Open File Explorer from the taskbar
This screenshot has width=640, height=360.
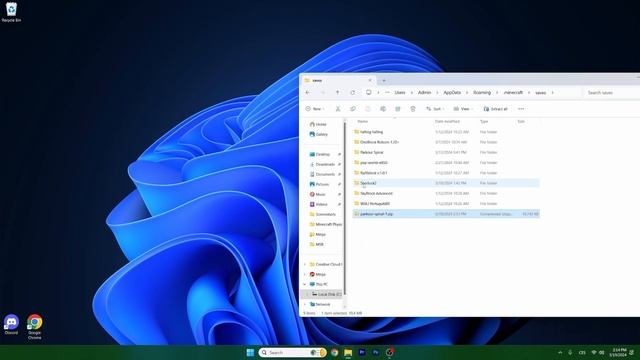tap(348, 352)
